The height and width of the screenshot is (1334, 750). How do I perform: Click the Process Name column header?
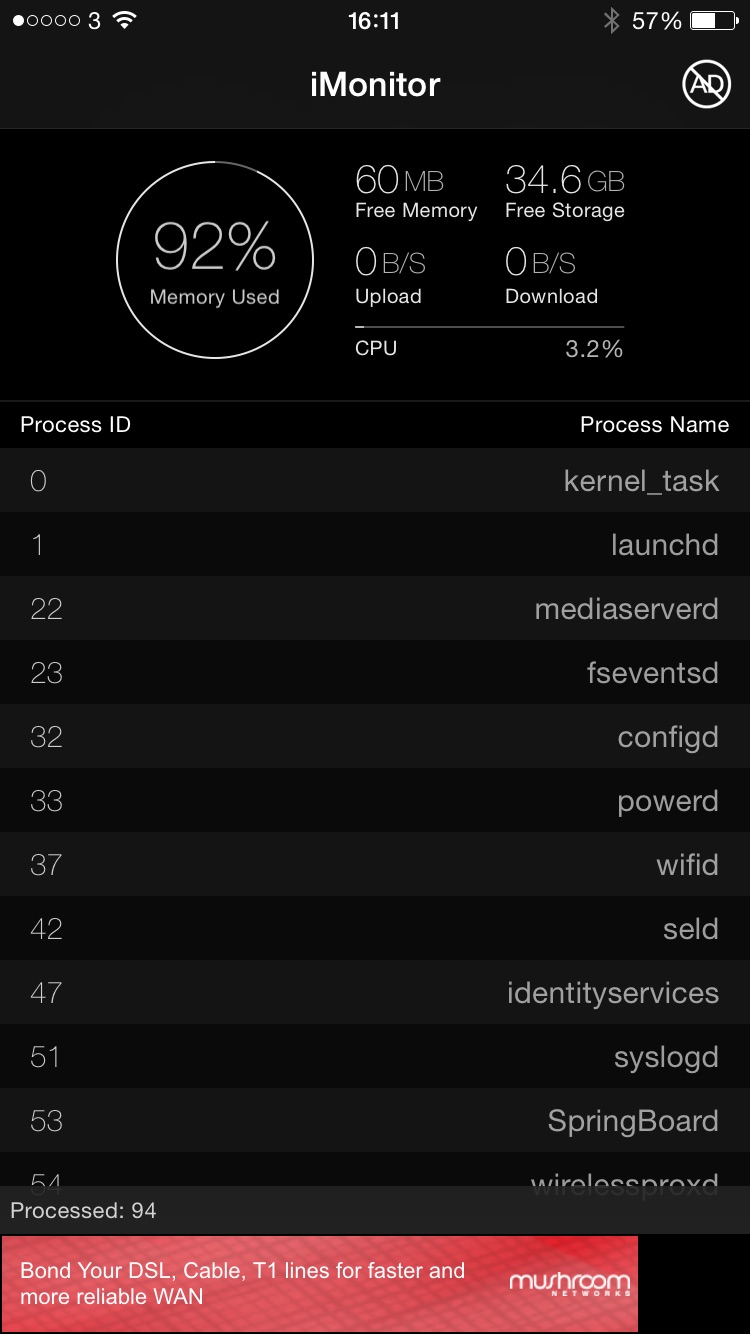[x=654, y=424]
